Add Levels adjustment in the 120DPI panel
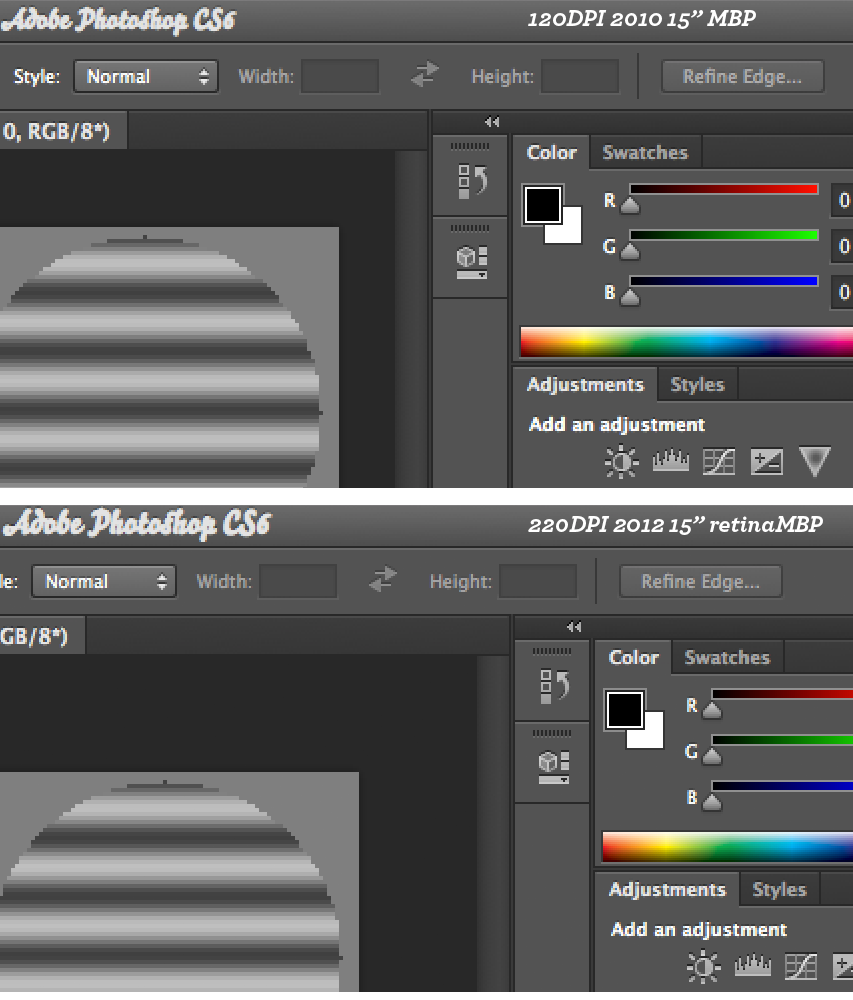This screenshot has width=853, height=1000. click(x=671, y=461)
